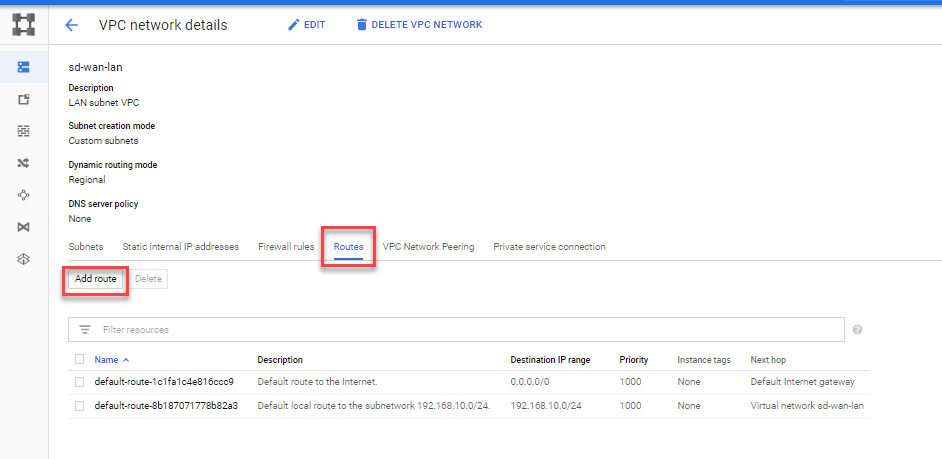This screenshot has width=942, height=459.
Task: Click 192.168.10.0/24 destination range cell
Action: [545, 406]
